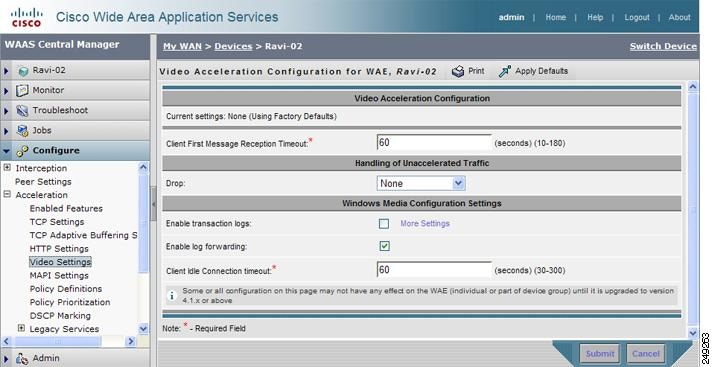Screen dimensions: 712x367
Task: Click the Apply Defaults icon
Action: [504, 71]
